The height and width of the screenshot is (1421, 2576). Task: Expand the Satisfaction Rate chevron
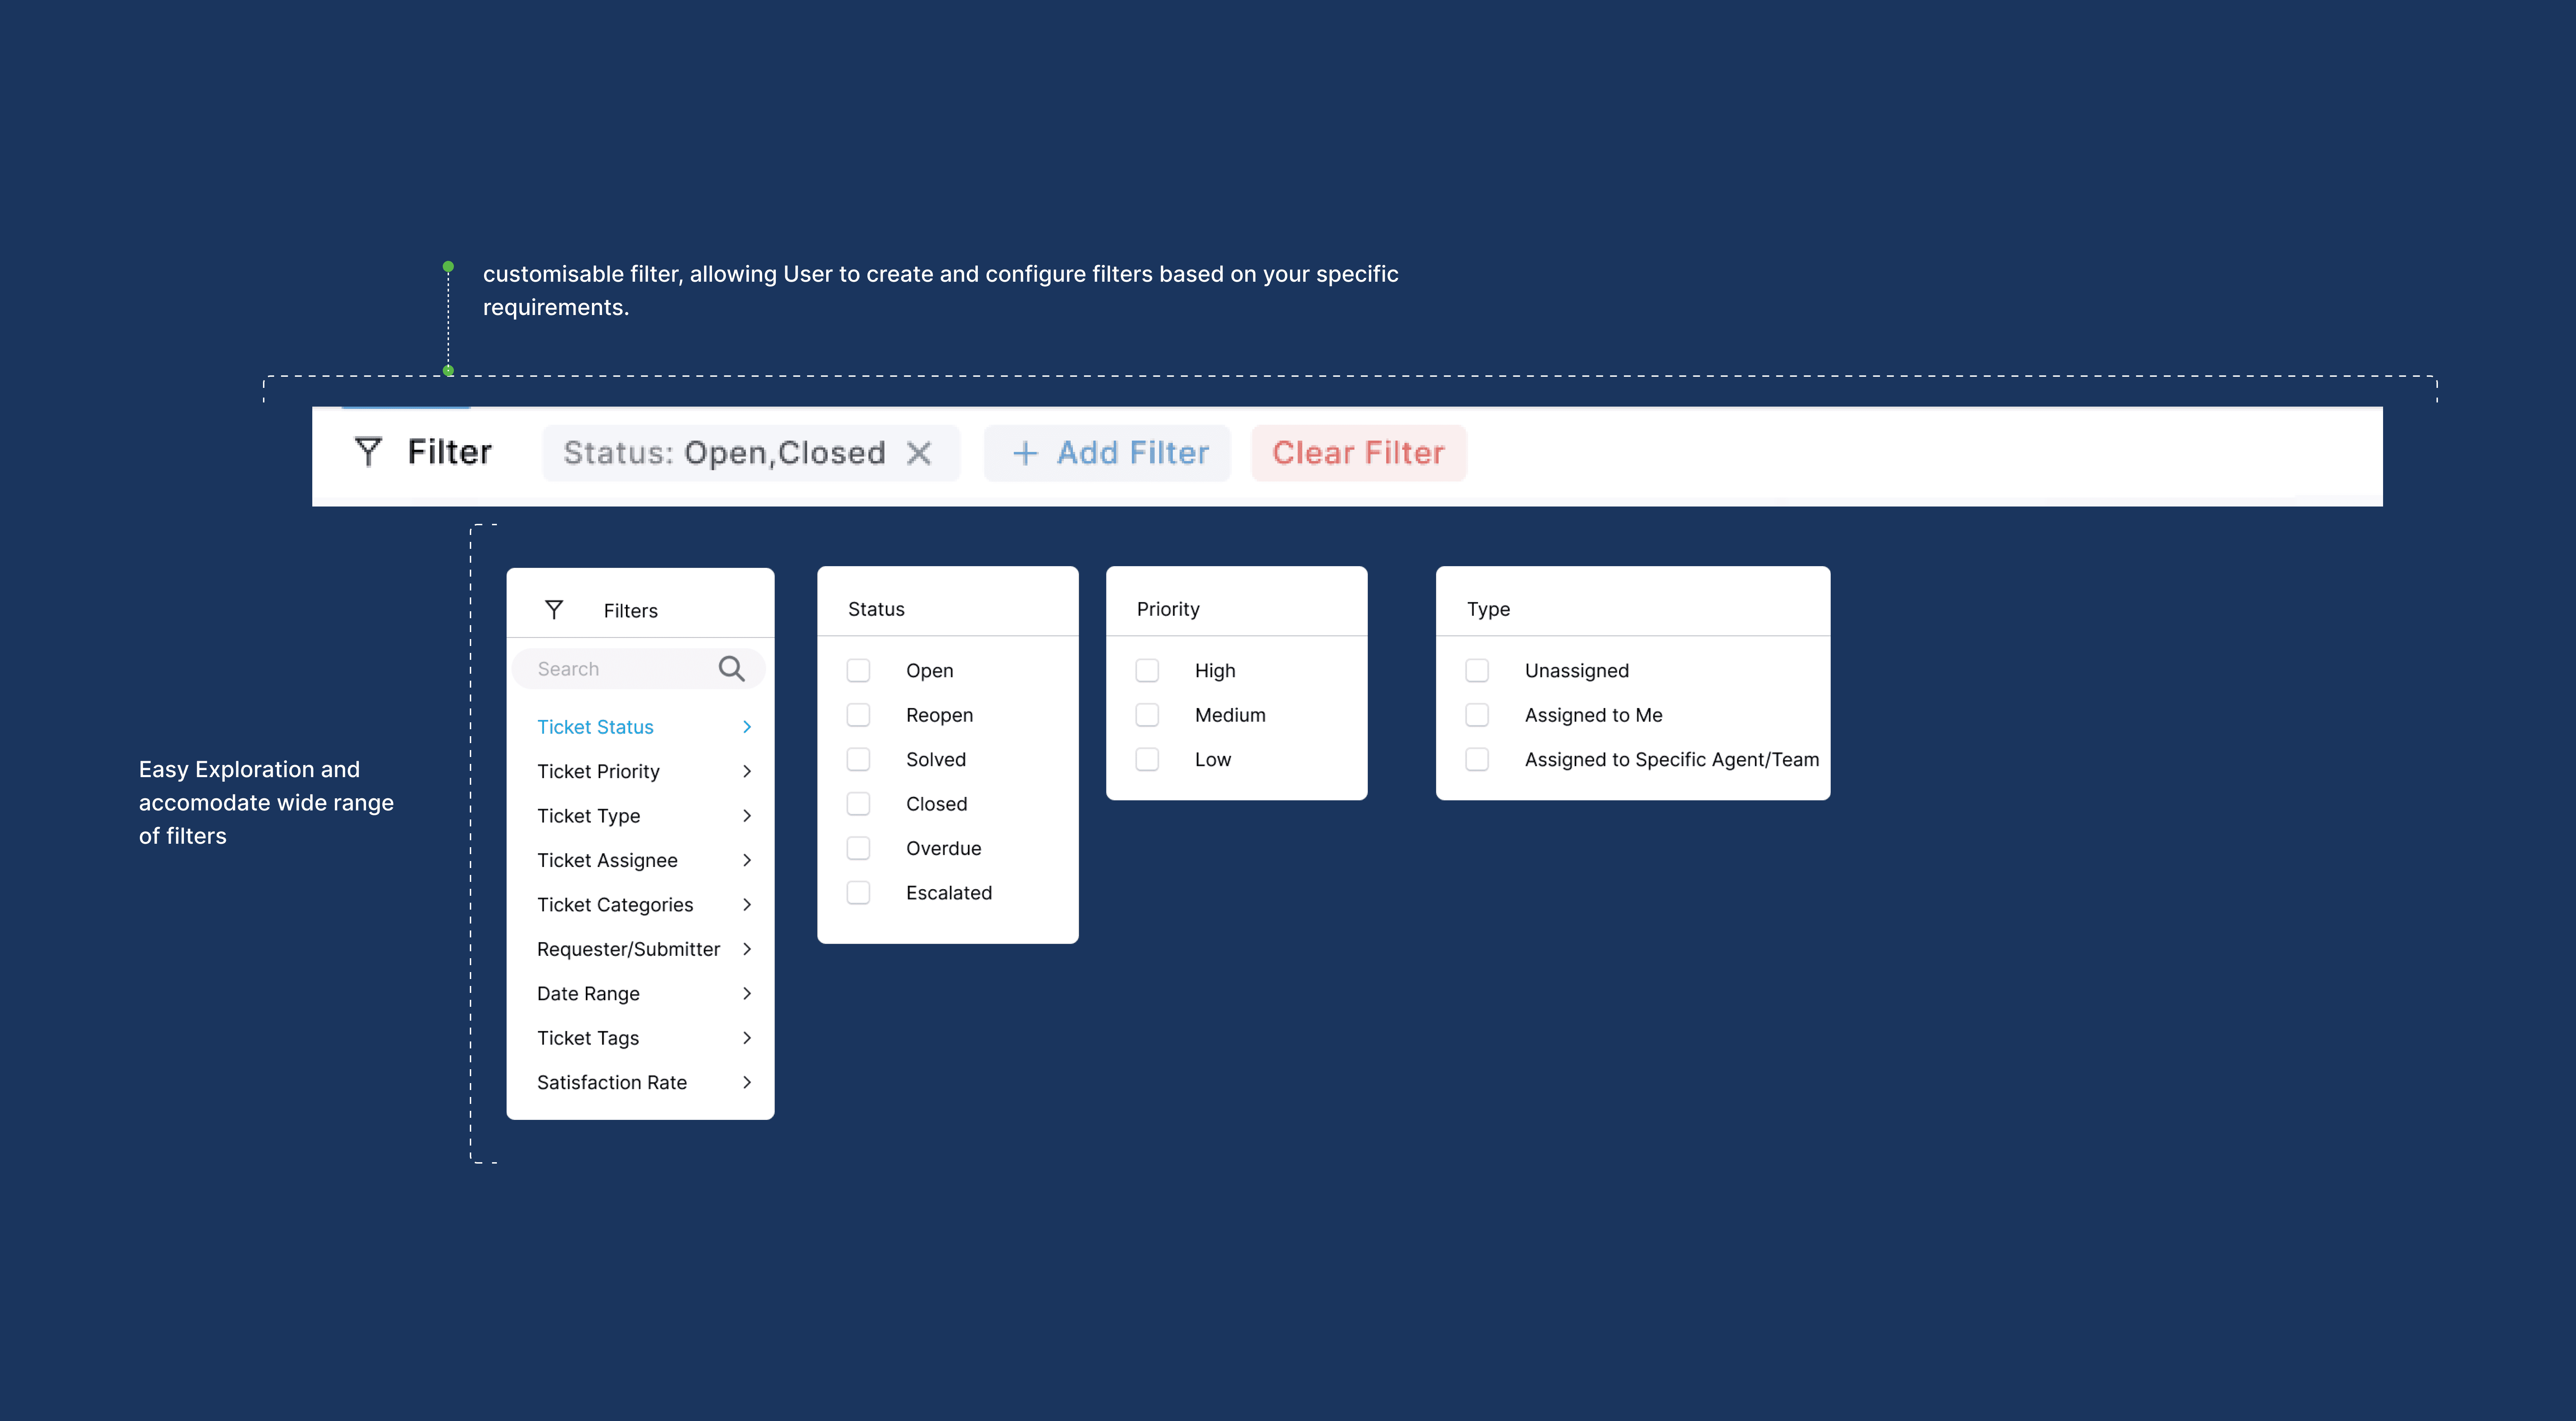pos(747,1082)
